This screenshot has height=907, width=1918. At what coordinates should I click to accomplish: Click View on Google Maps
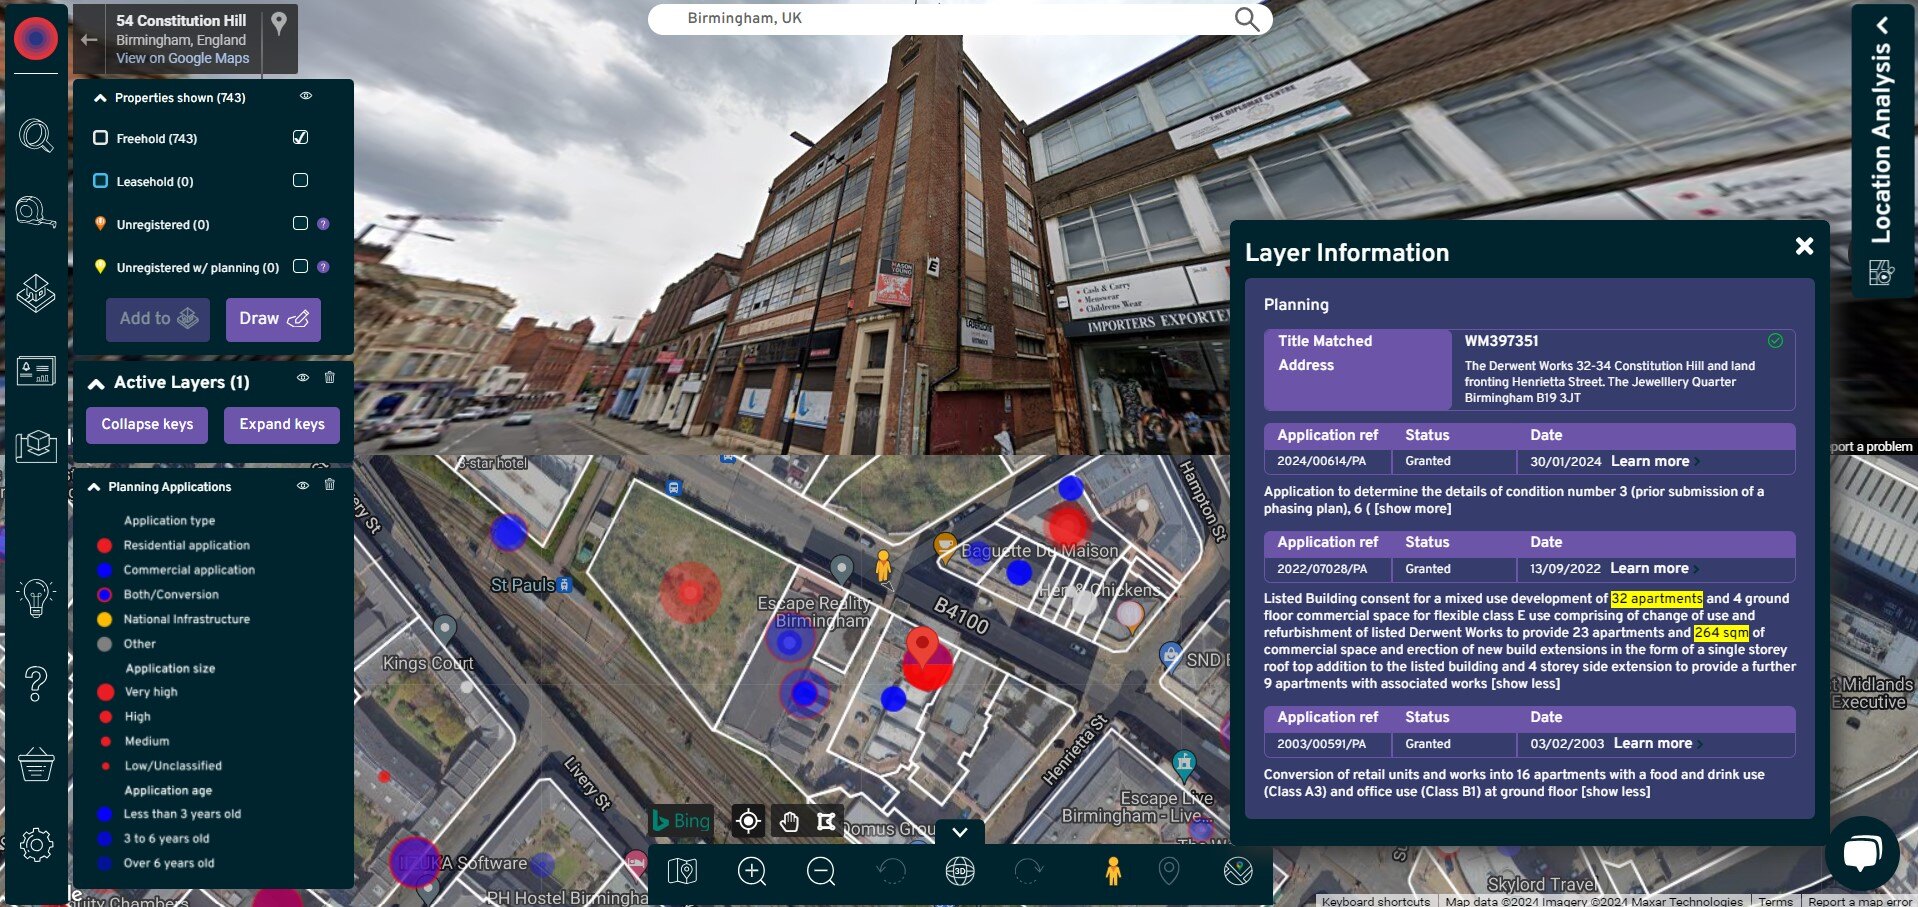point(181,58)
